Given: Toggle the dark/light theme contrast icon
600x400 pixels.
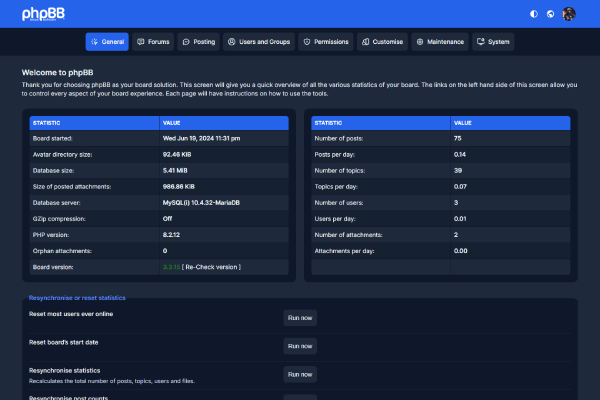Looking at the screenshot, I should point(534,14).
